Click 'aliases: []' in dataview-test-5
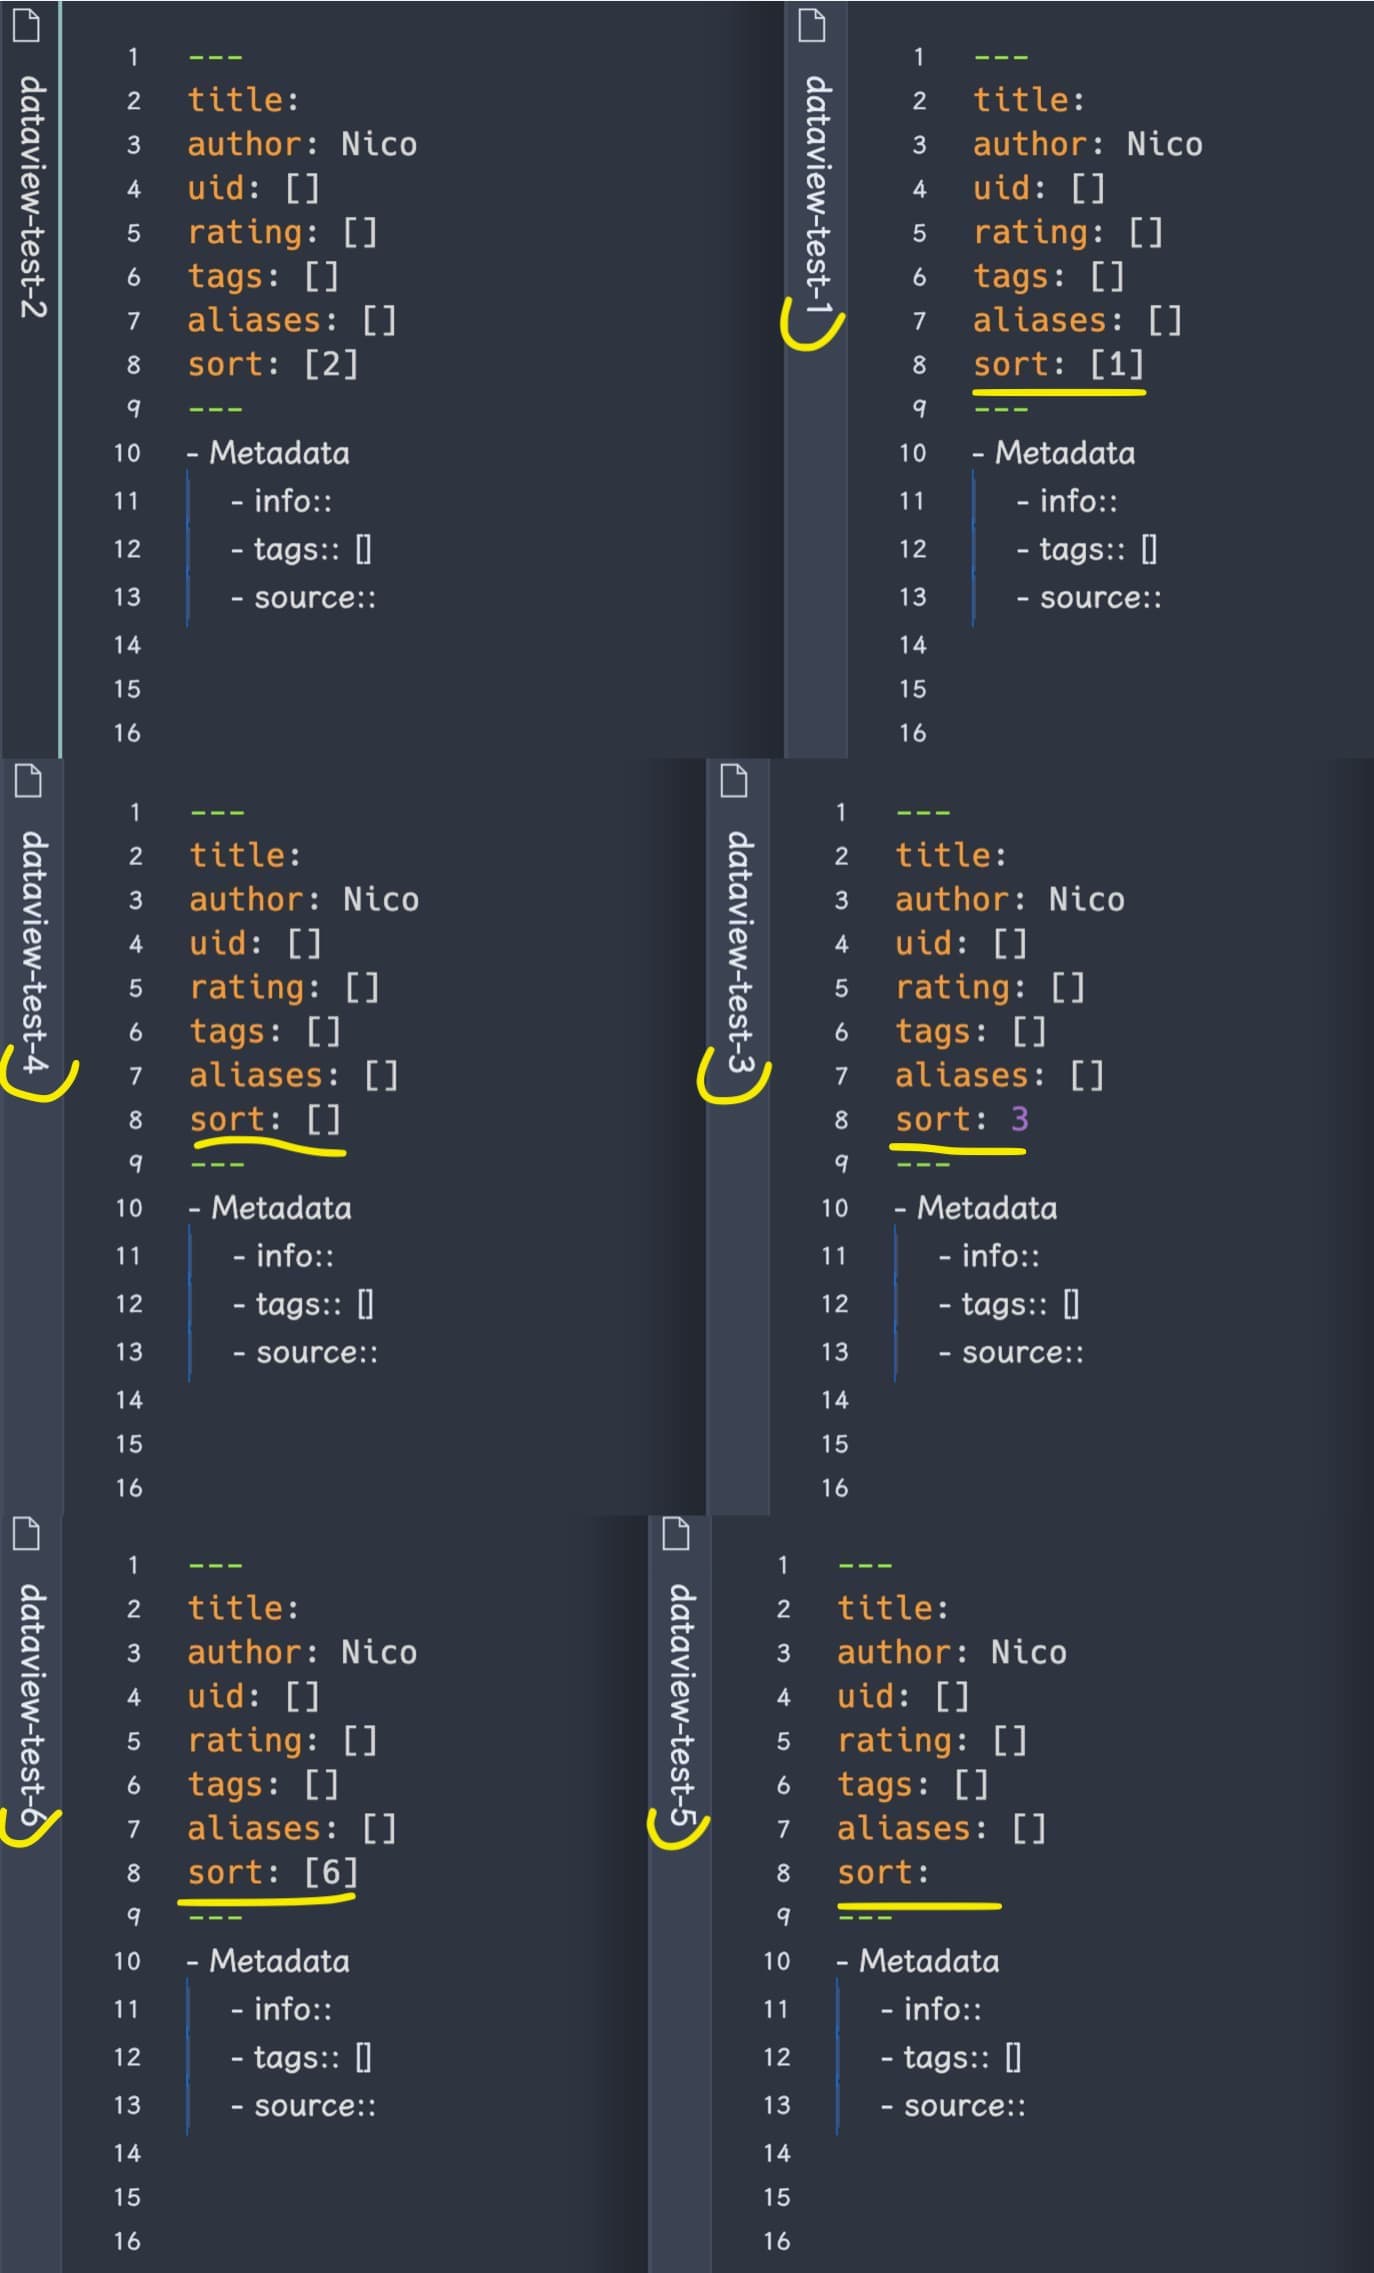Viewport: 1374px width, 2273px height. (942, 1828)
